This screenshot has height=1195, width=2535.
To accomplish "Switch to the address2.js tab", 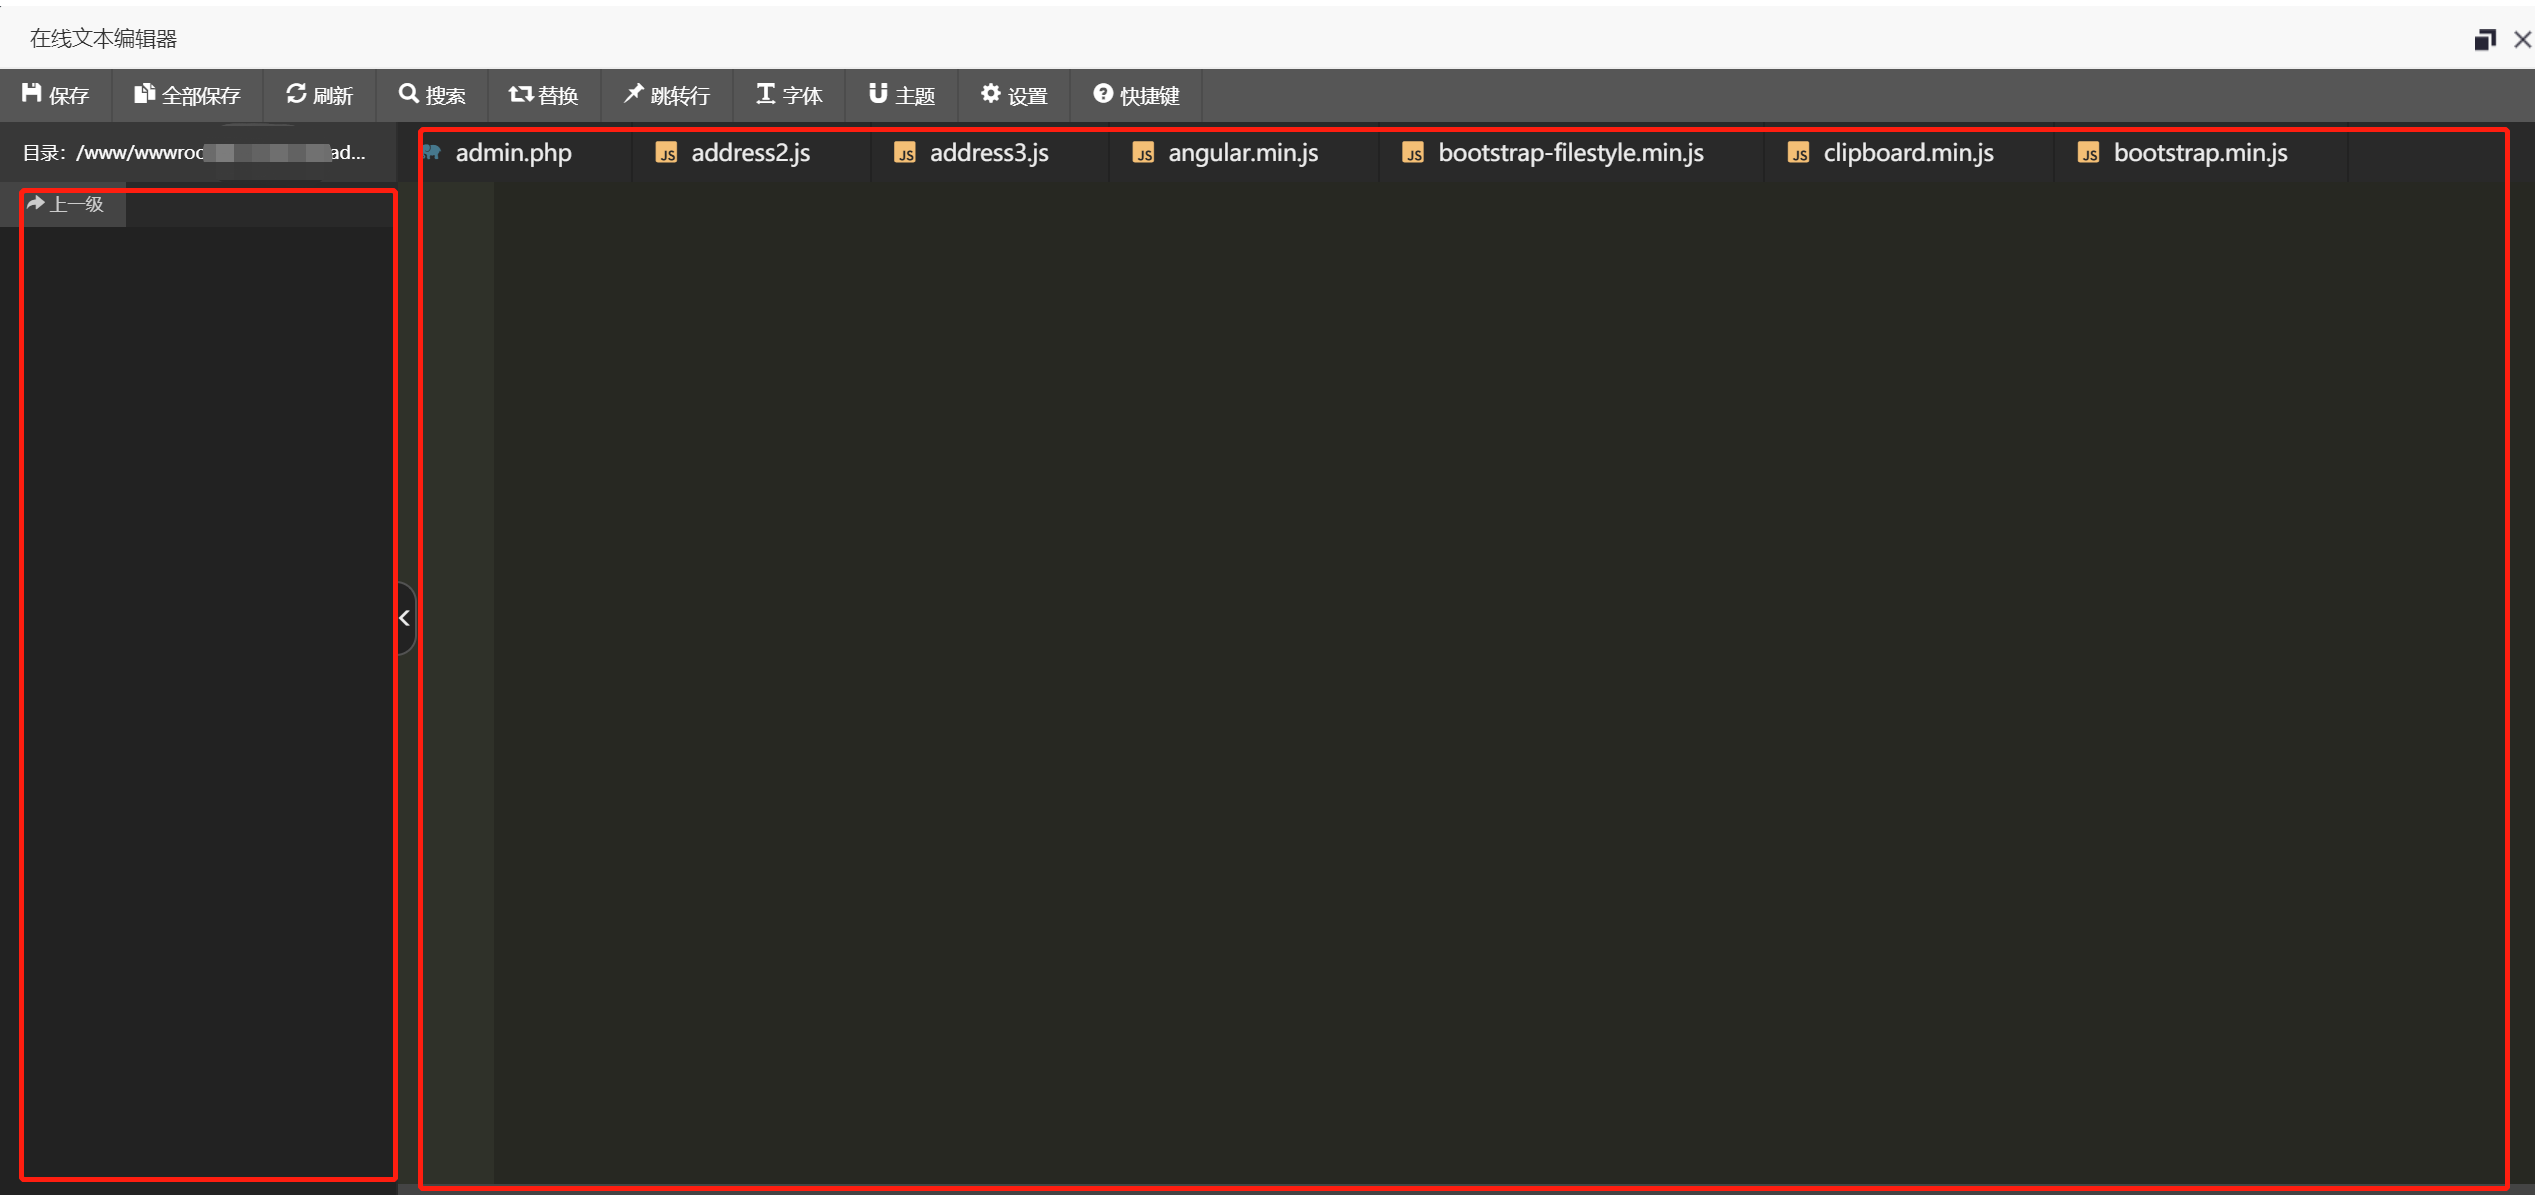I will click(x=750, y=153).
